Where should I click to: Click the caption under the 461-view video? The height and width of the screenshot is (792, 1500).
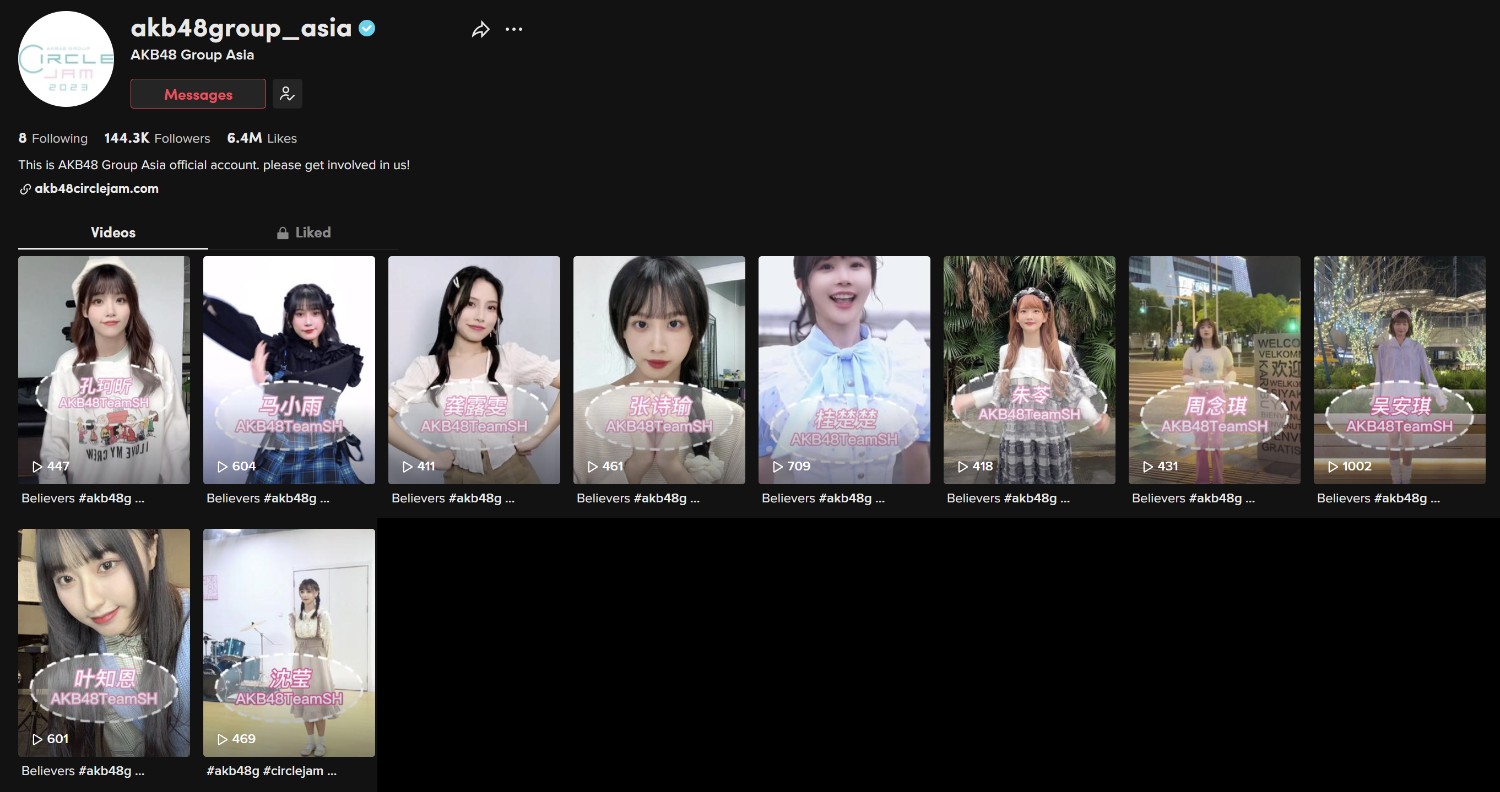638,498
